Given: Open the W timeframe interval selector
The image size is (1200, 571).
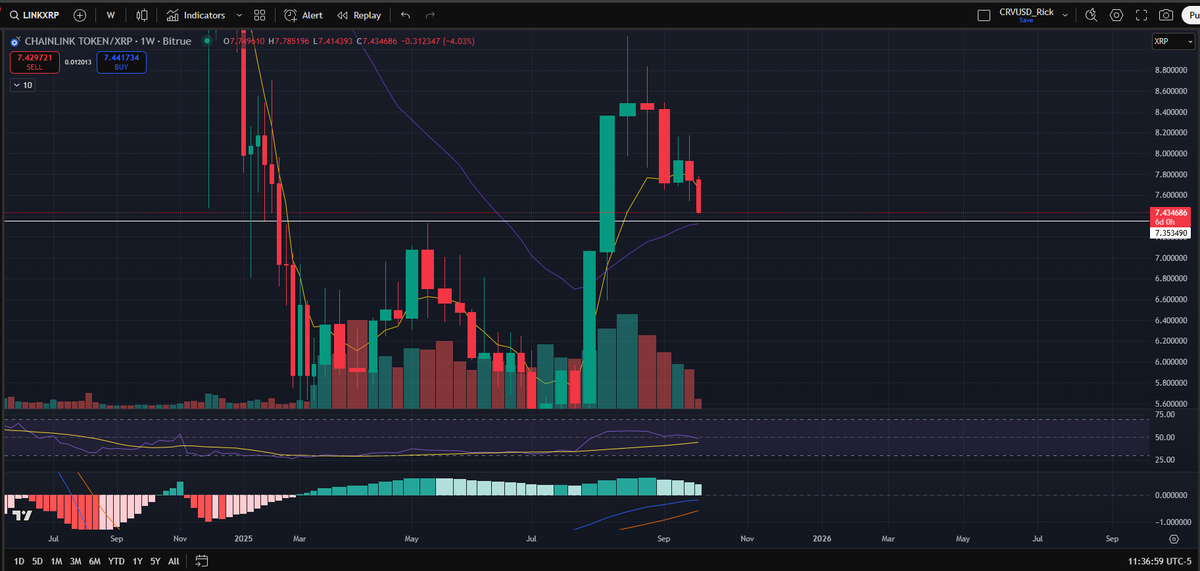Looking at the screenshot, I should 110,15.
